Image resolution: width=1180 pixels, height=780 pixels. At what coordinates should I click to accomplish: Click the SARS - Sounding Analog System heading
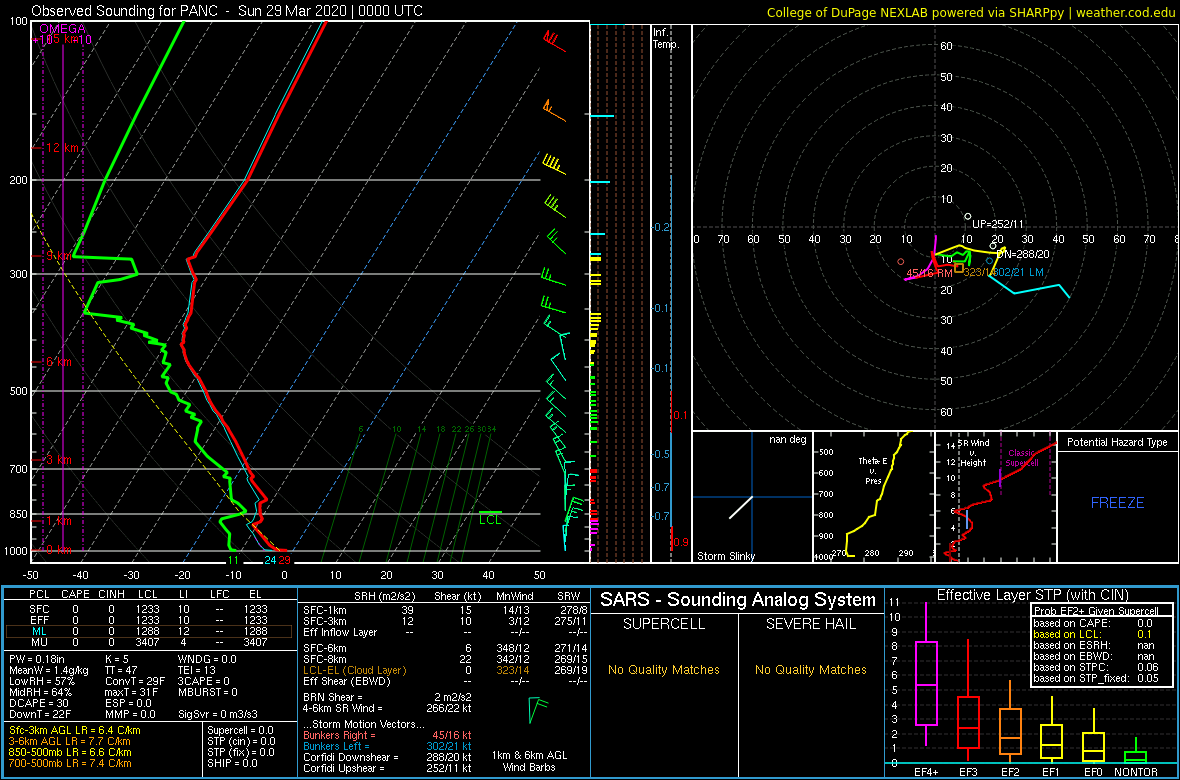click(738, 600)
